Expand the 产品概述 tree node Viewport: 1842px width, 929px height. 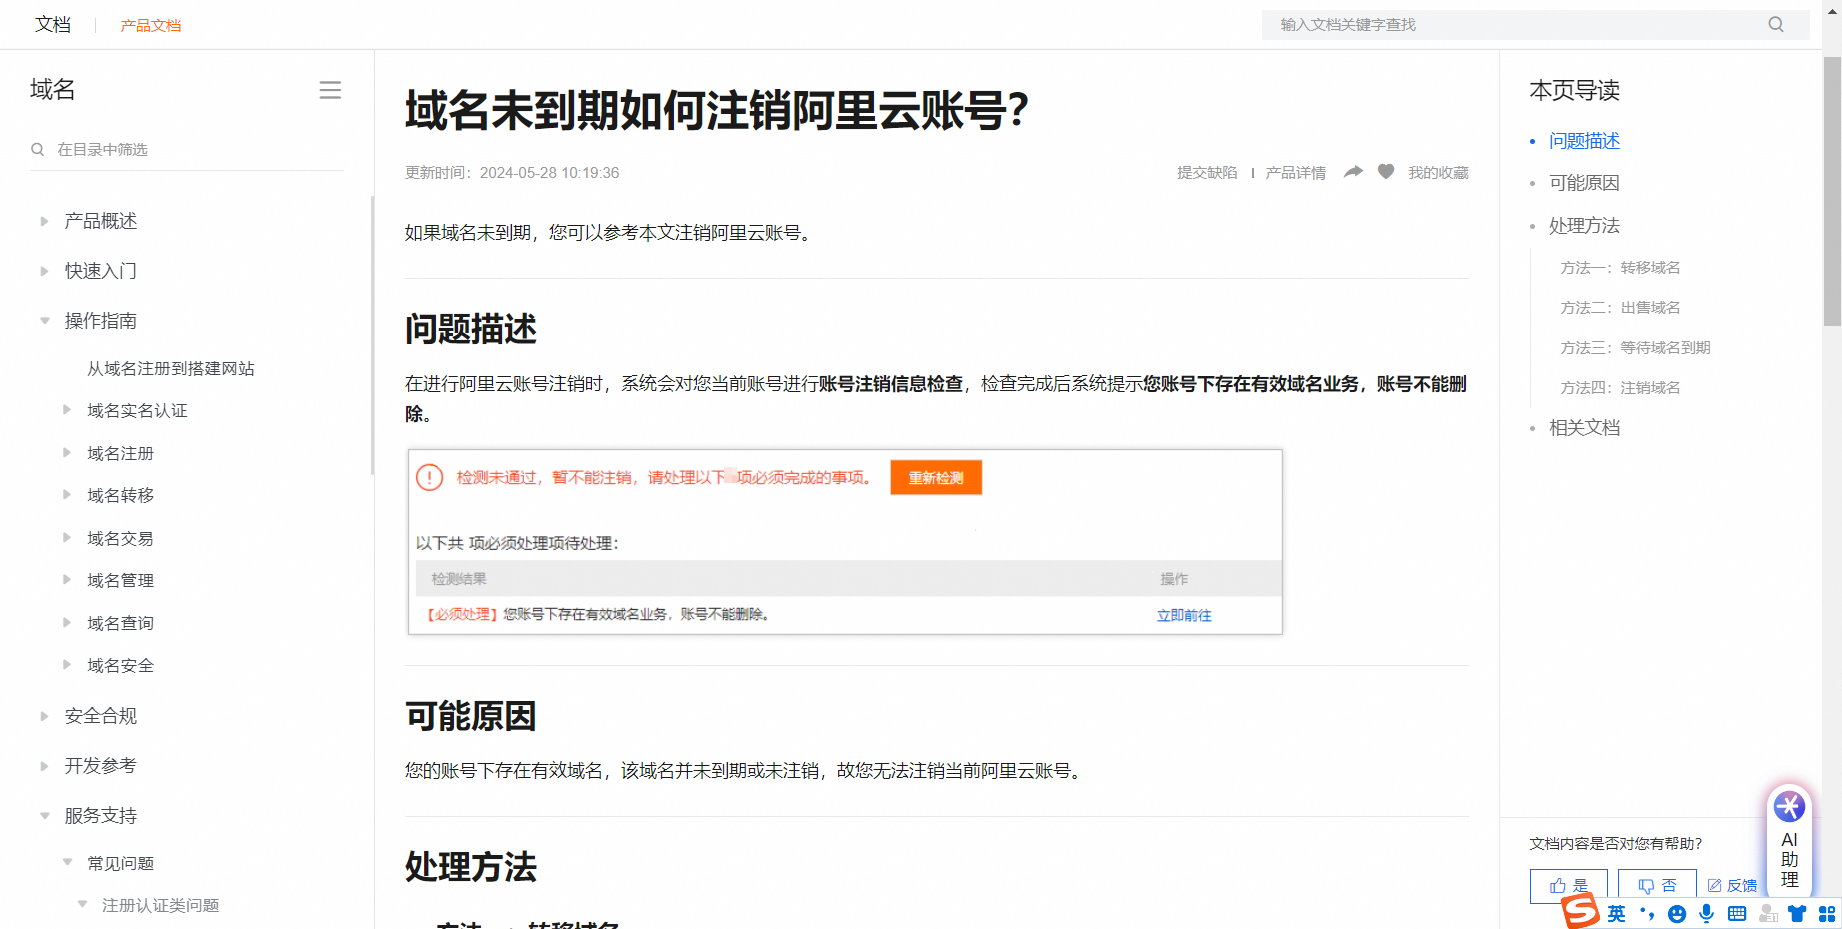click(x=44, y=221)
